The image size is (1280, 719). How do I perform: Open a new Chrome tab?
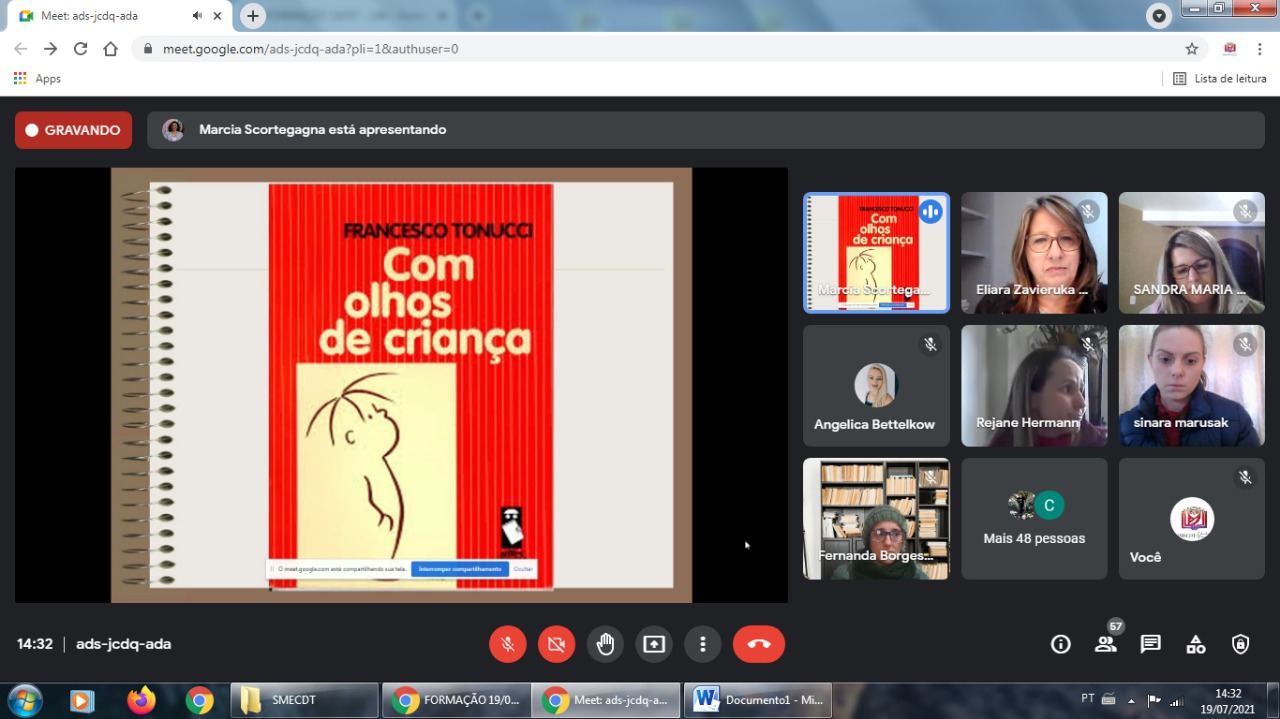(x=253, y=16)
